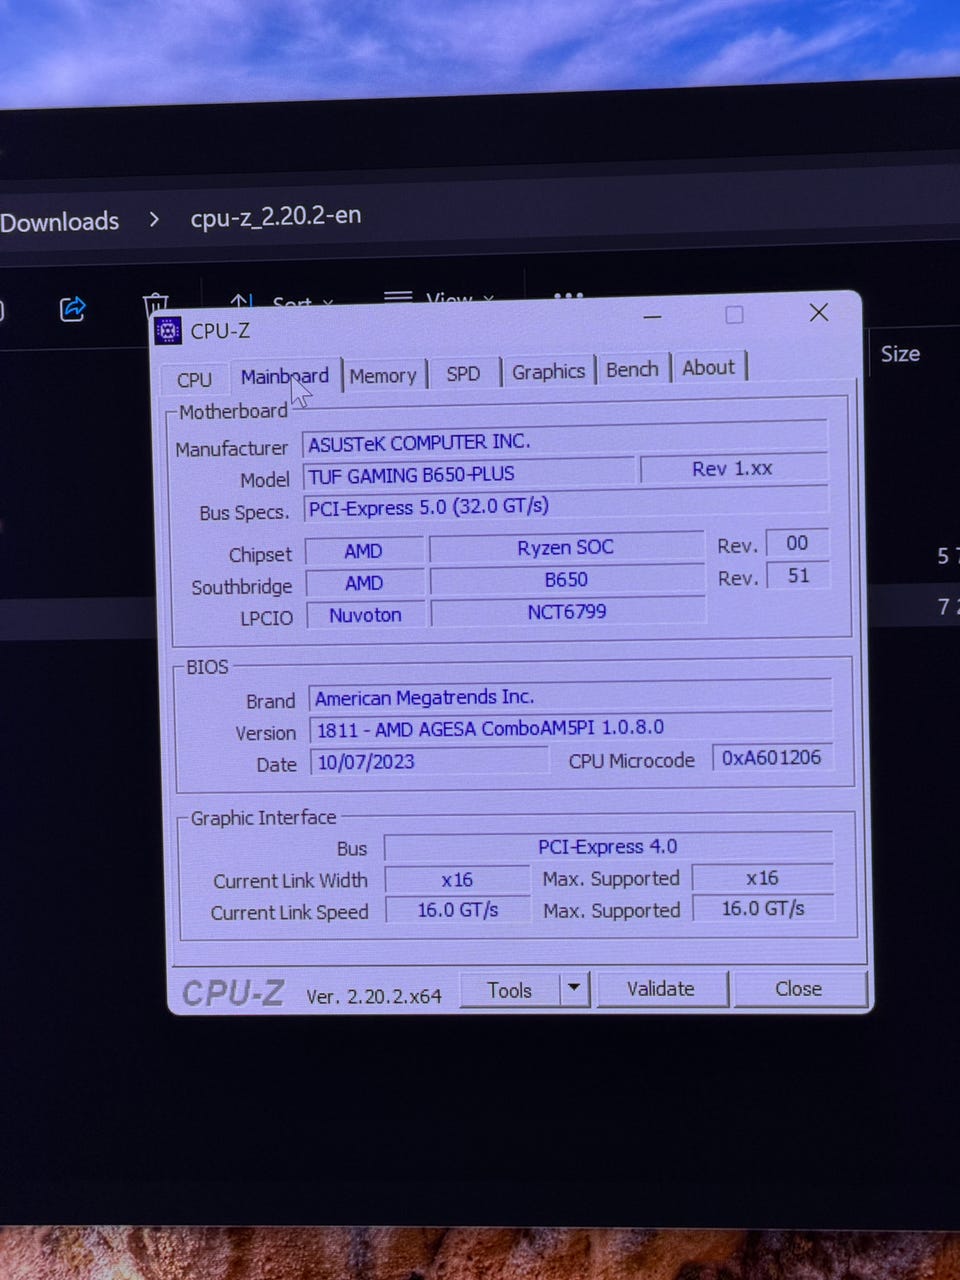Viewport: 960px width, 1280px height.
Task: Click the Tools button
Action: [510, 990]
